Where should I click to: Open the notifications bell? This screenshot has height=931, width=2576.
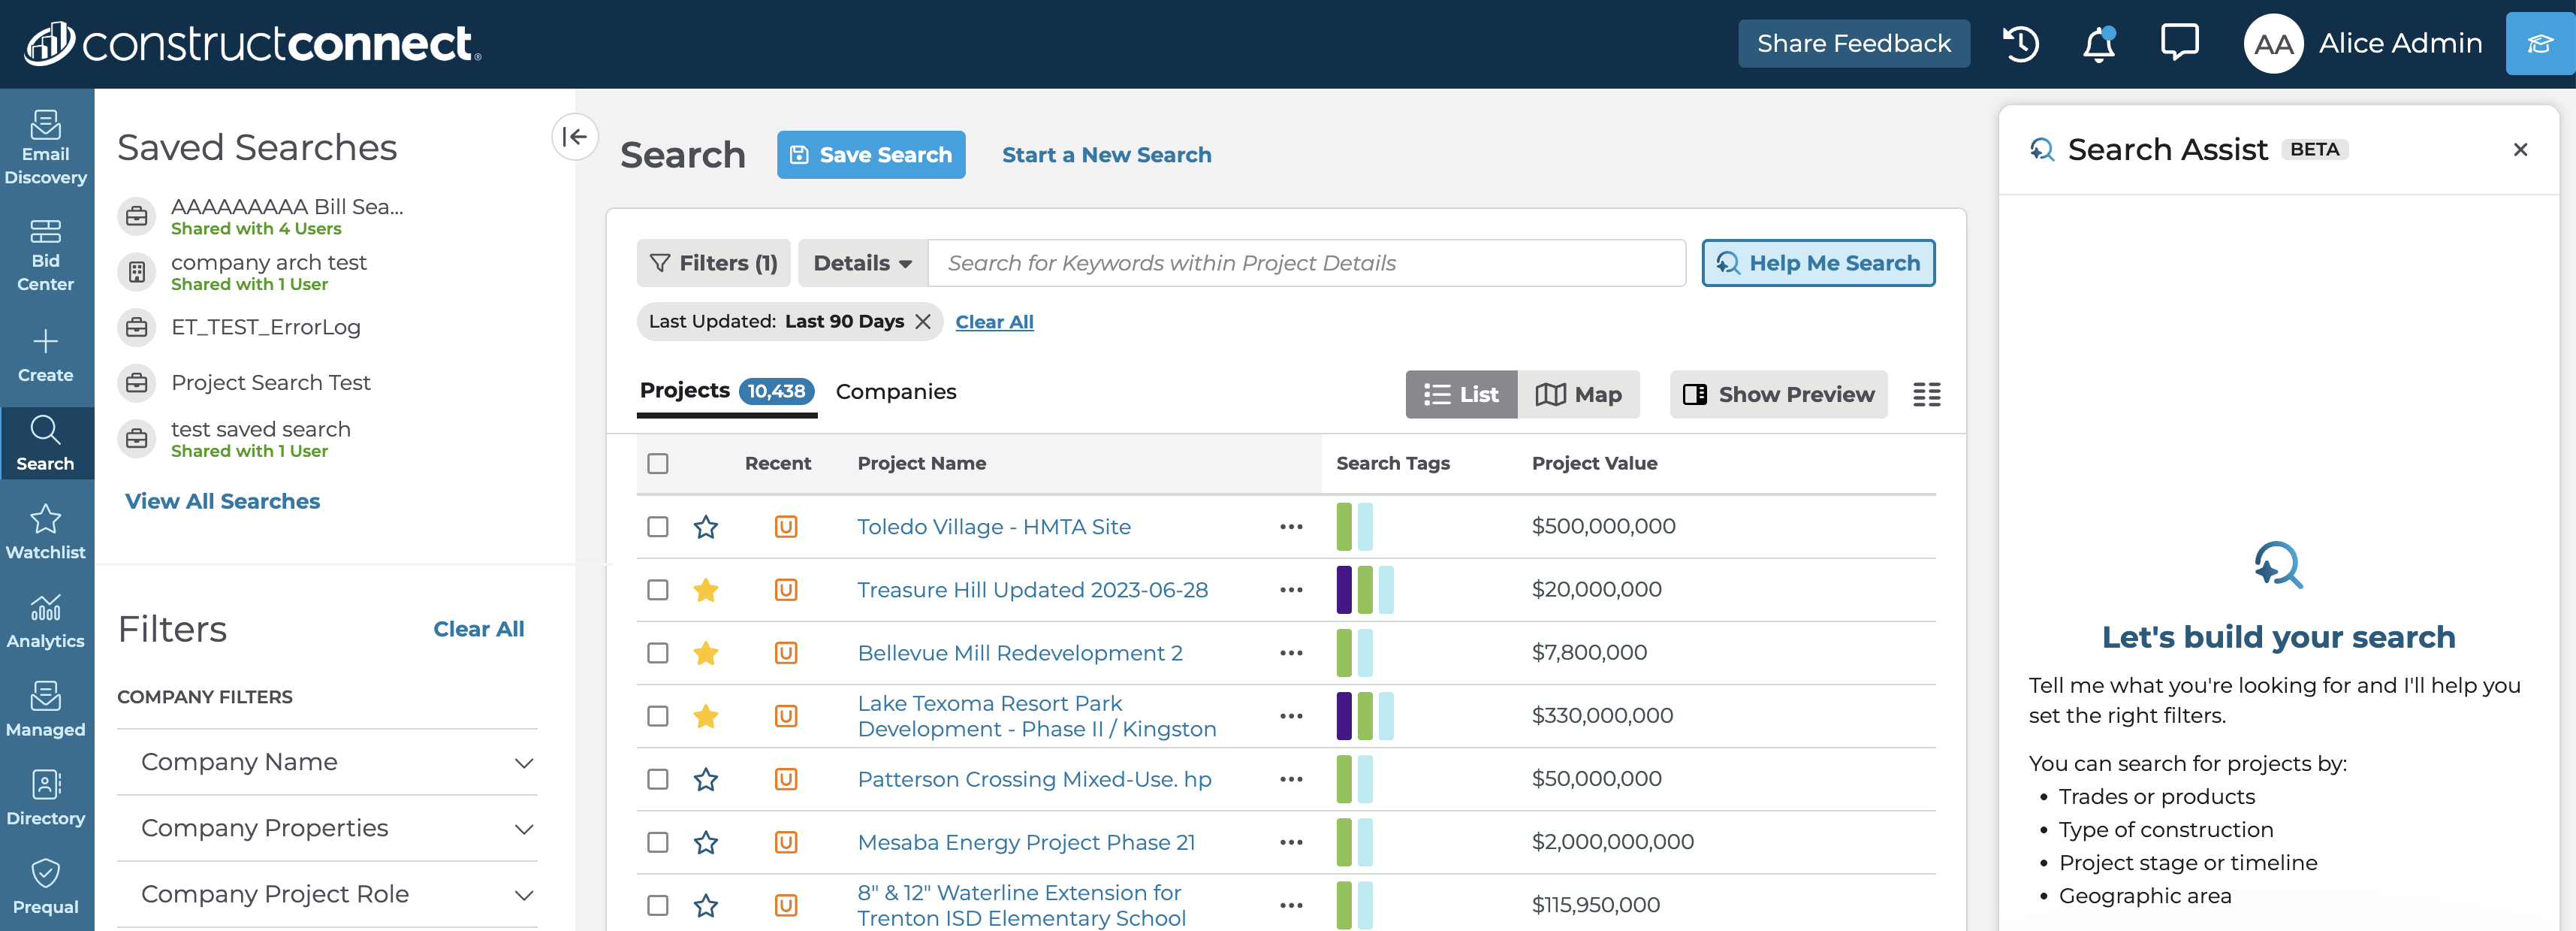[2099, 44]
